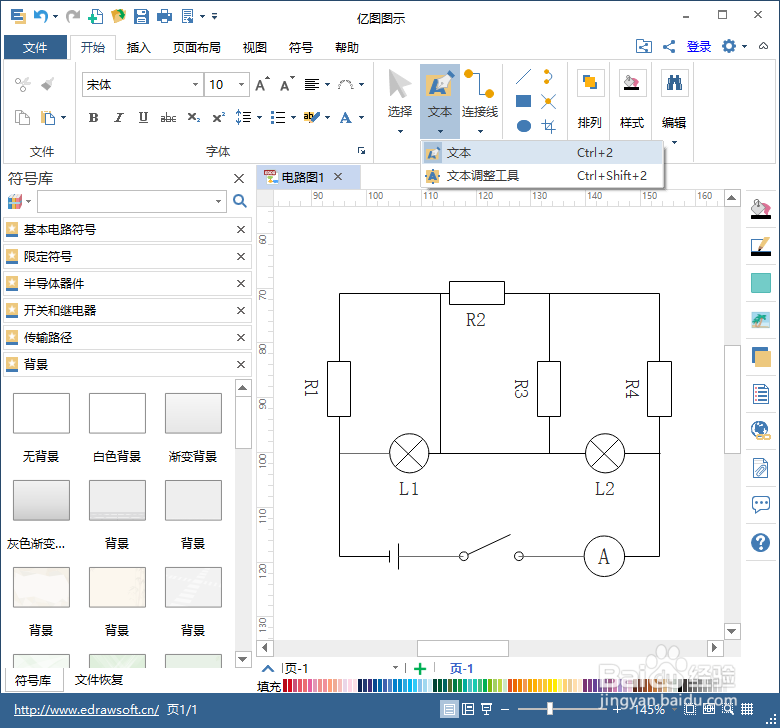780x728 pixels.
Task: Open the attachment paperclip side panel icon
Action: tap(761, 468)
